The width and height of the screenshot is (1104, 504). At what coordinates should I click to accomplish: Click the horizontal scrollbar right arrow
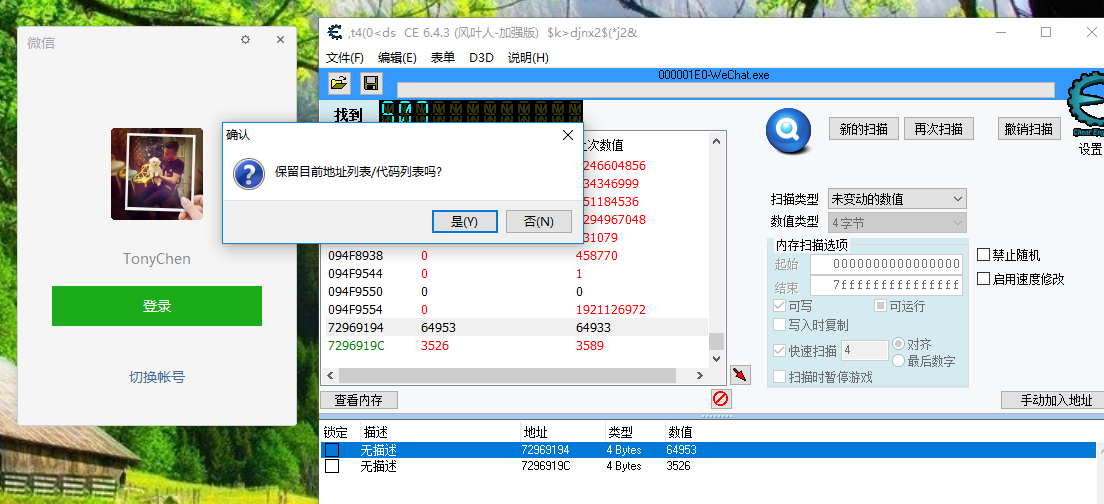[699, 375]
